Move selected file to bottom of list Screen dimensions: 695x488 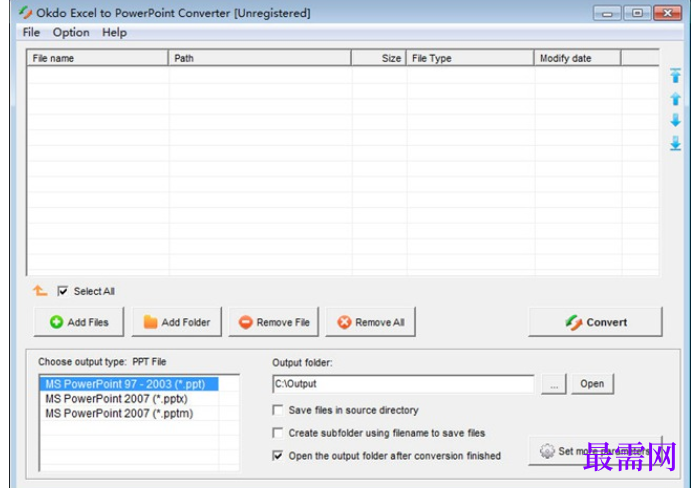[x=675, y=143]
